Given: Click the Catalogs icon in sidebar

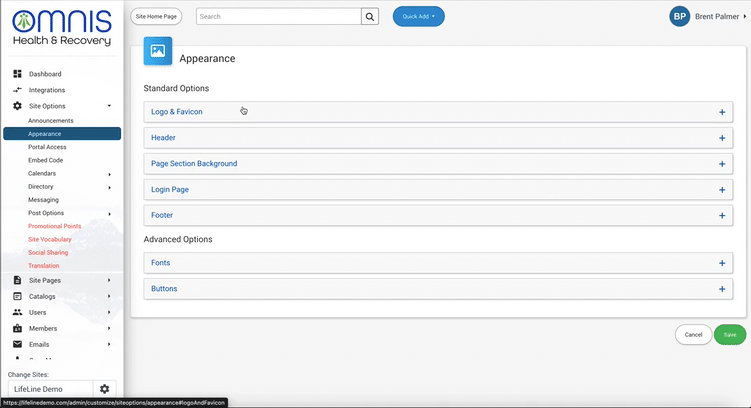Looking at the screenshot, I should pyautogui.click(x=17, y=296).
